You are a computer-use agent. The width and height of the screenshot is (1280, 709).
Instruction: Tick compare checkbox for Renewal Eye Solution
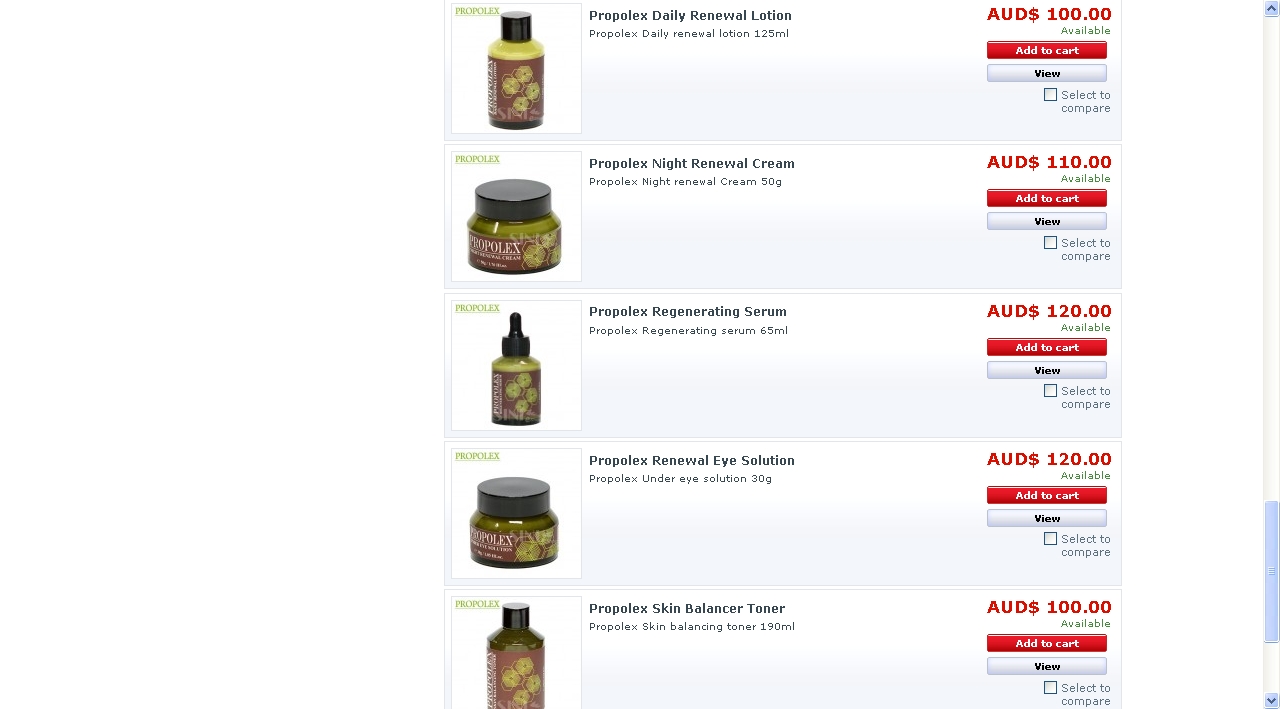click(x=1050, y=539)
